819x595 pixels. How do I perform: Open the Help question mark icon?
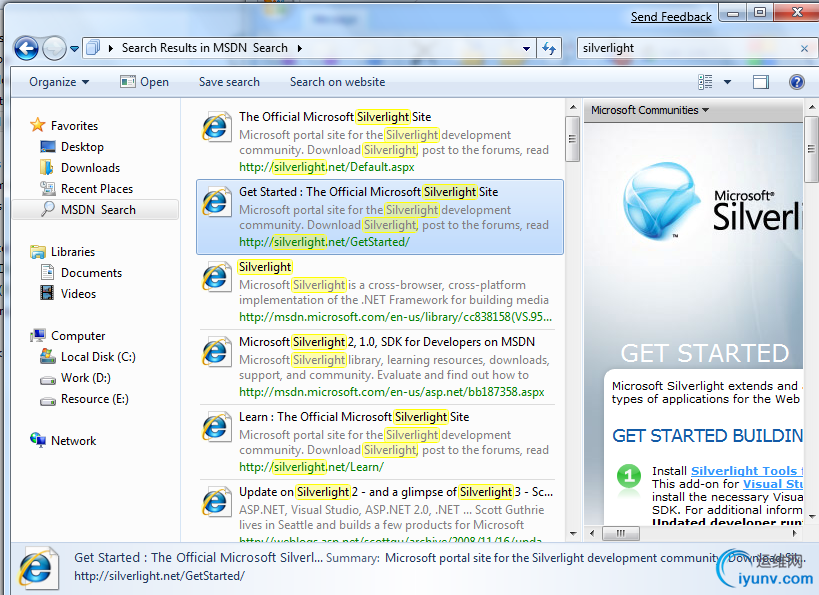797,82
